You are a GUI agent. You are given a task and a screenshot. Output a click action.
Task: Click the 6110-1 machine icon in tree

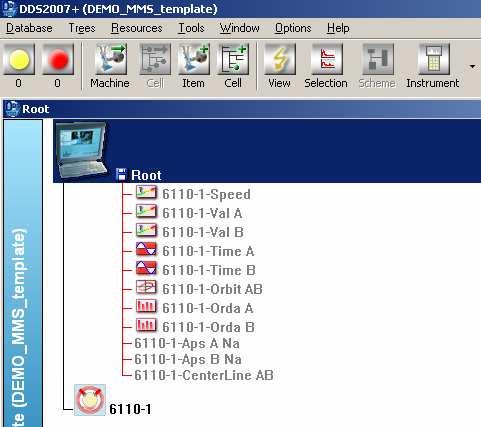pos(90,400)
